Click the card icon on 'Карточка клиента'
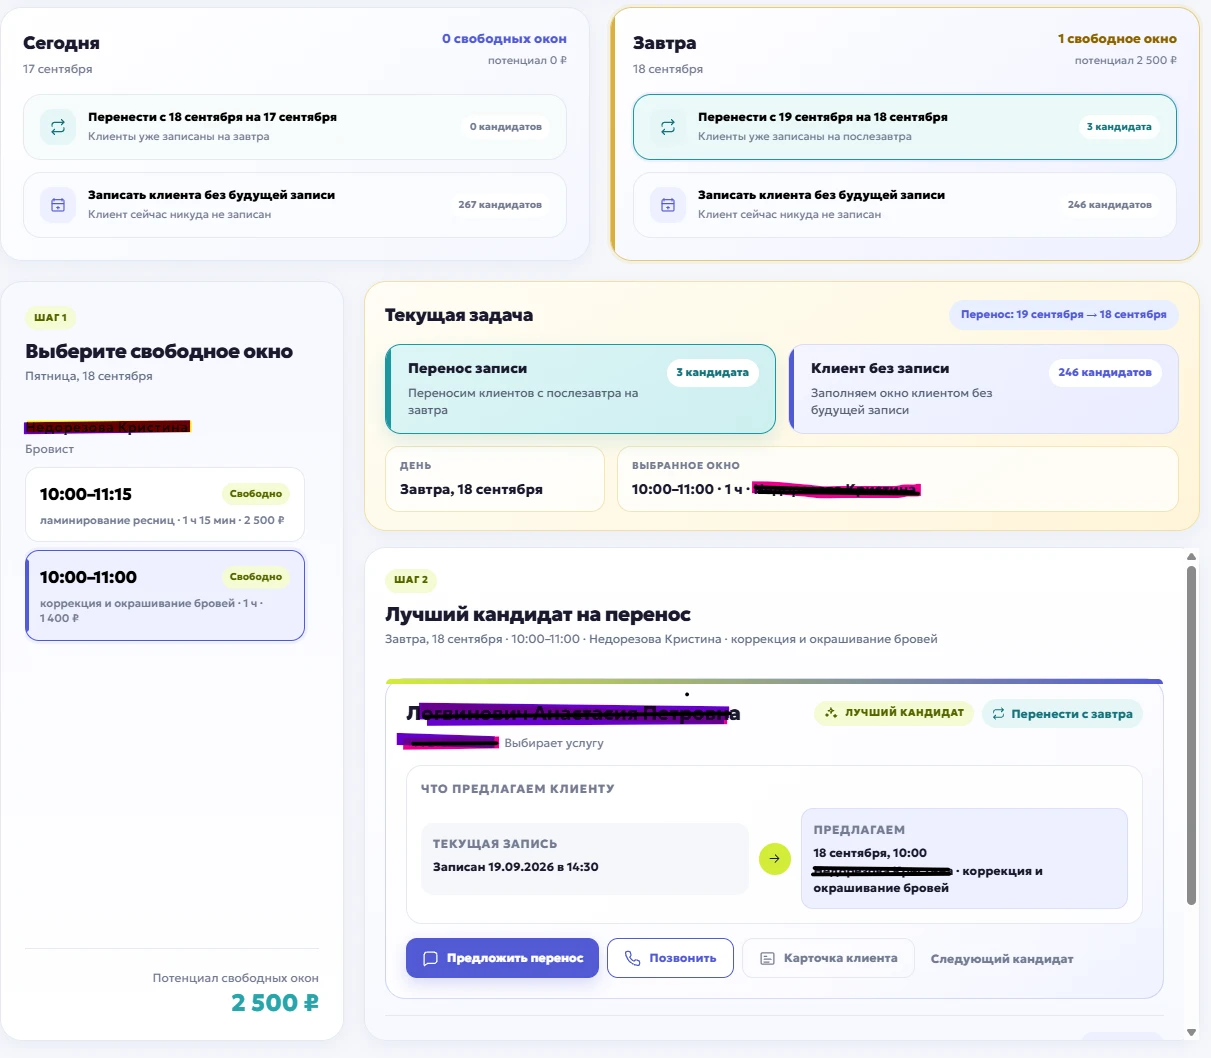The height and width of the screenshot is (1058, 1211). (x=767, y=958)
